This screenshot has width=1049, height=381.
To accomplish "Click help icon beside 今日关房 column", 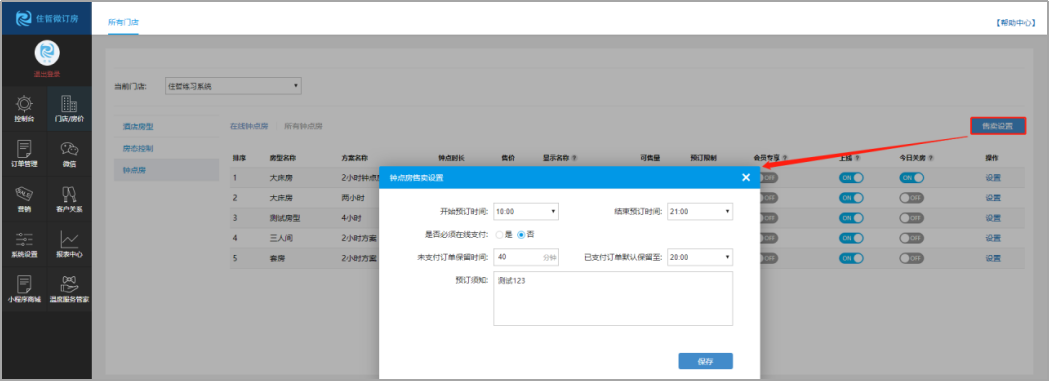I will click(x=931, y=158).
